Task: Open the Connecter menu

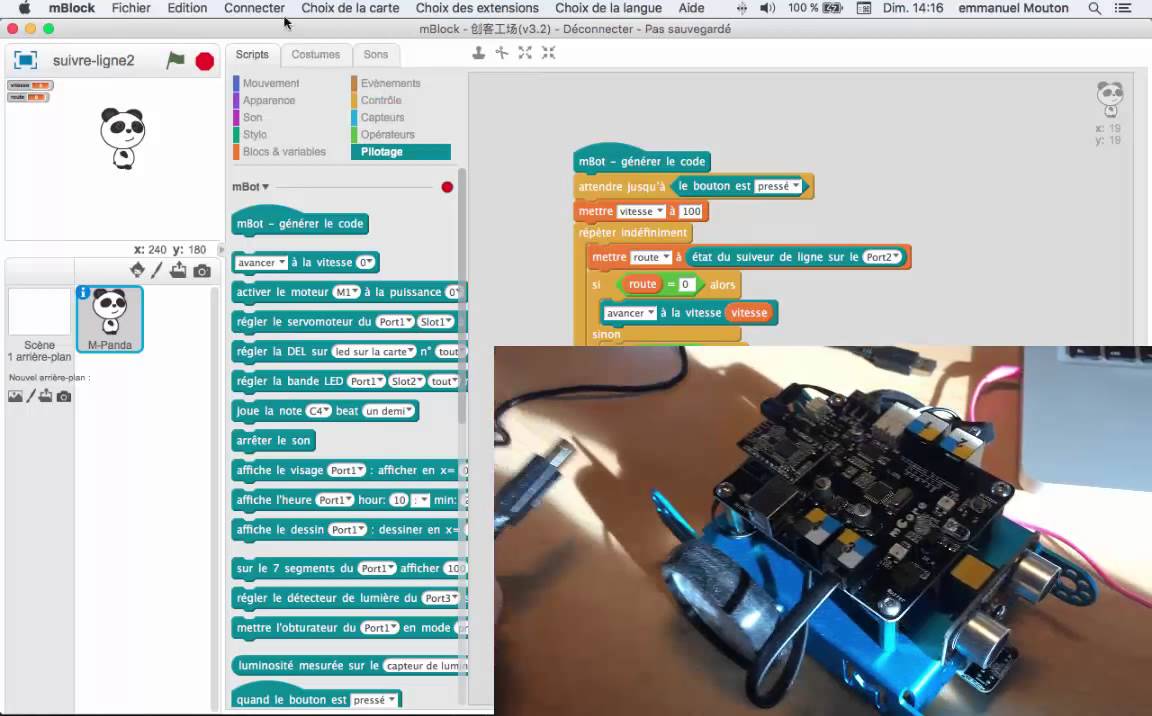Action: click(x=254, y=8)
